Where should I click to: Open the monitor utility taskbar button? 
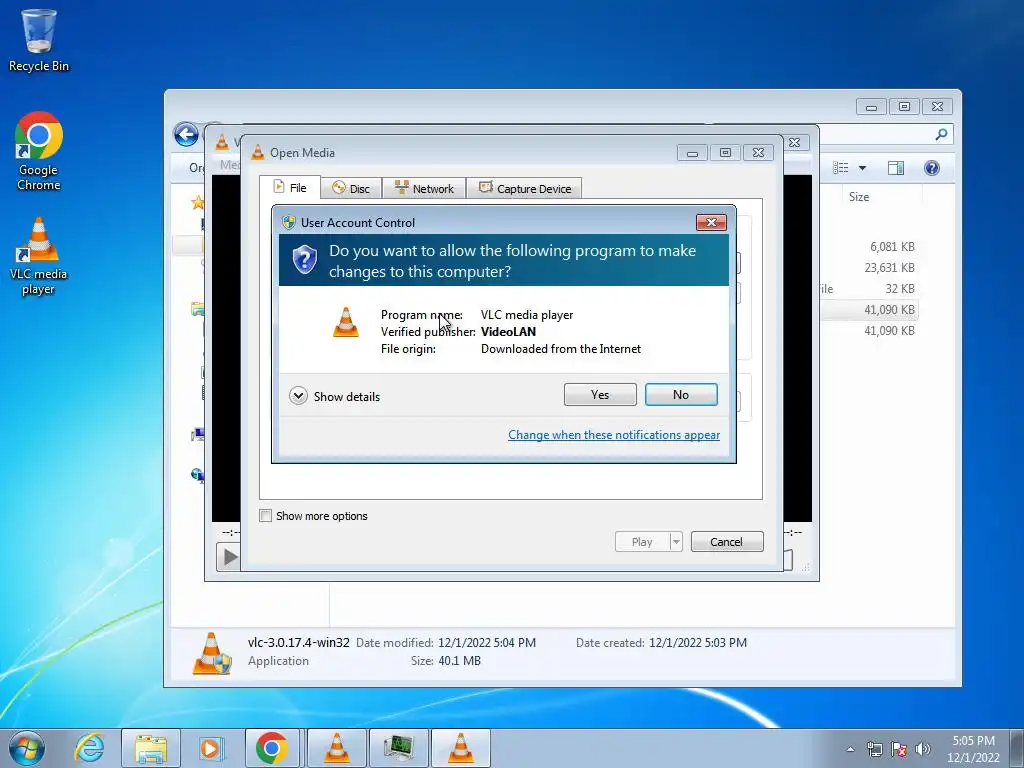(399, 748)
